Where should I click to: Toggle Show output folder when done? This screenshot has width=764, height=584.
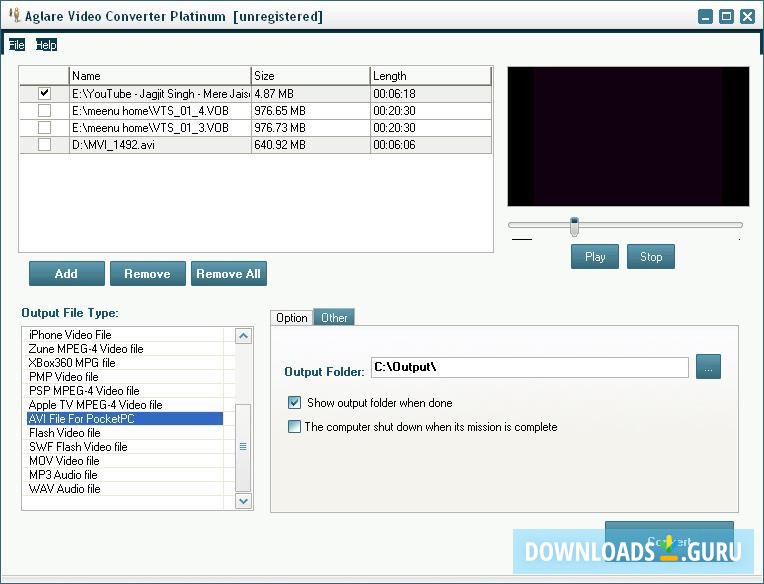coord(294,402)
